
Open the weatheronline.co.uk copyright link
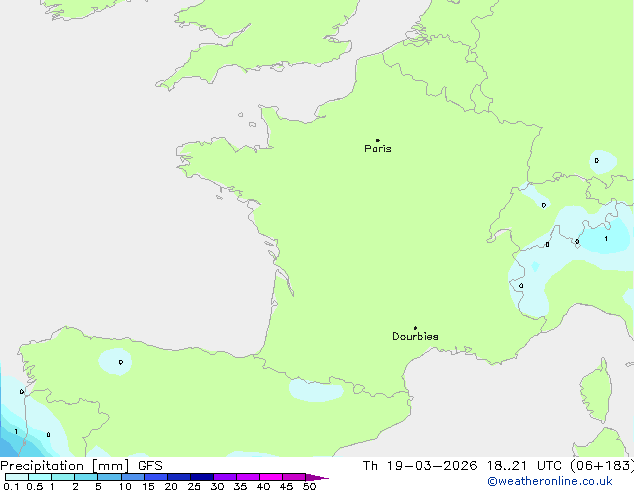pos(550,481)
